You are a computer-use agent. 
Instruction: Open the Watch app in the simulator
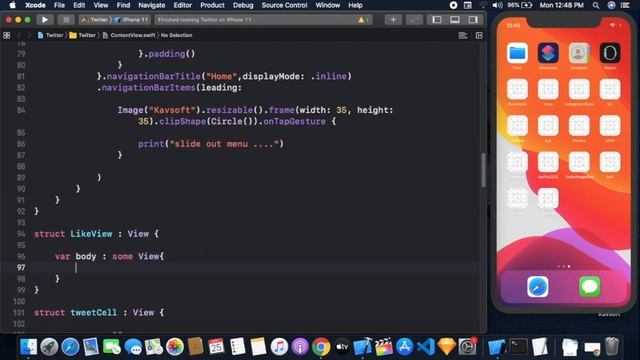tap(610, 53)
